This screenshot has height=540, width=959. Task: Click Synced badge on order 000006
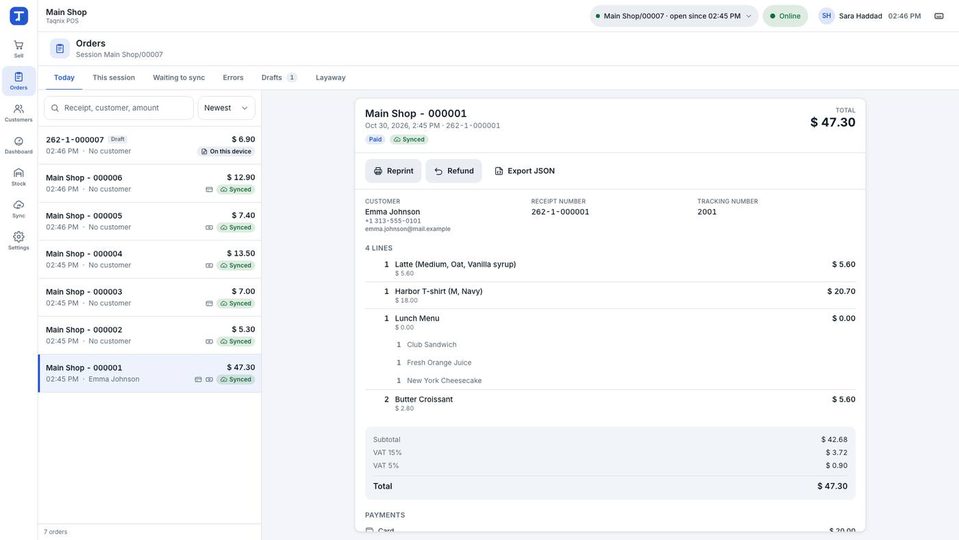(x=236, y=190)
